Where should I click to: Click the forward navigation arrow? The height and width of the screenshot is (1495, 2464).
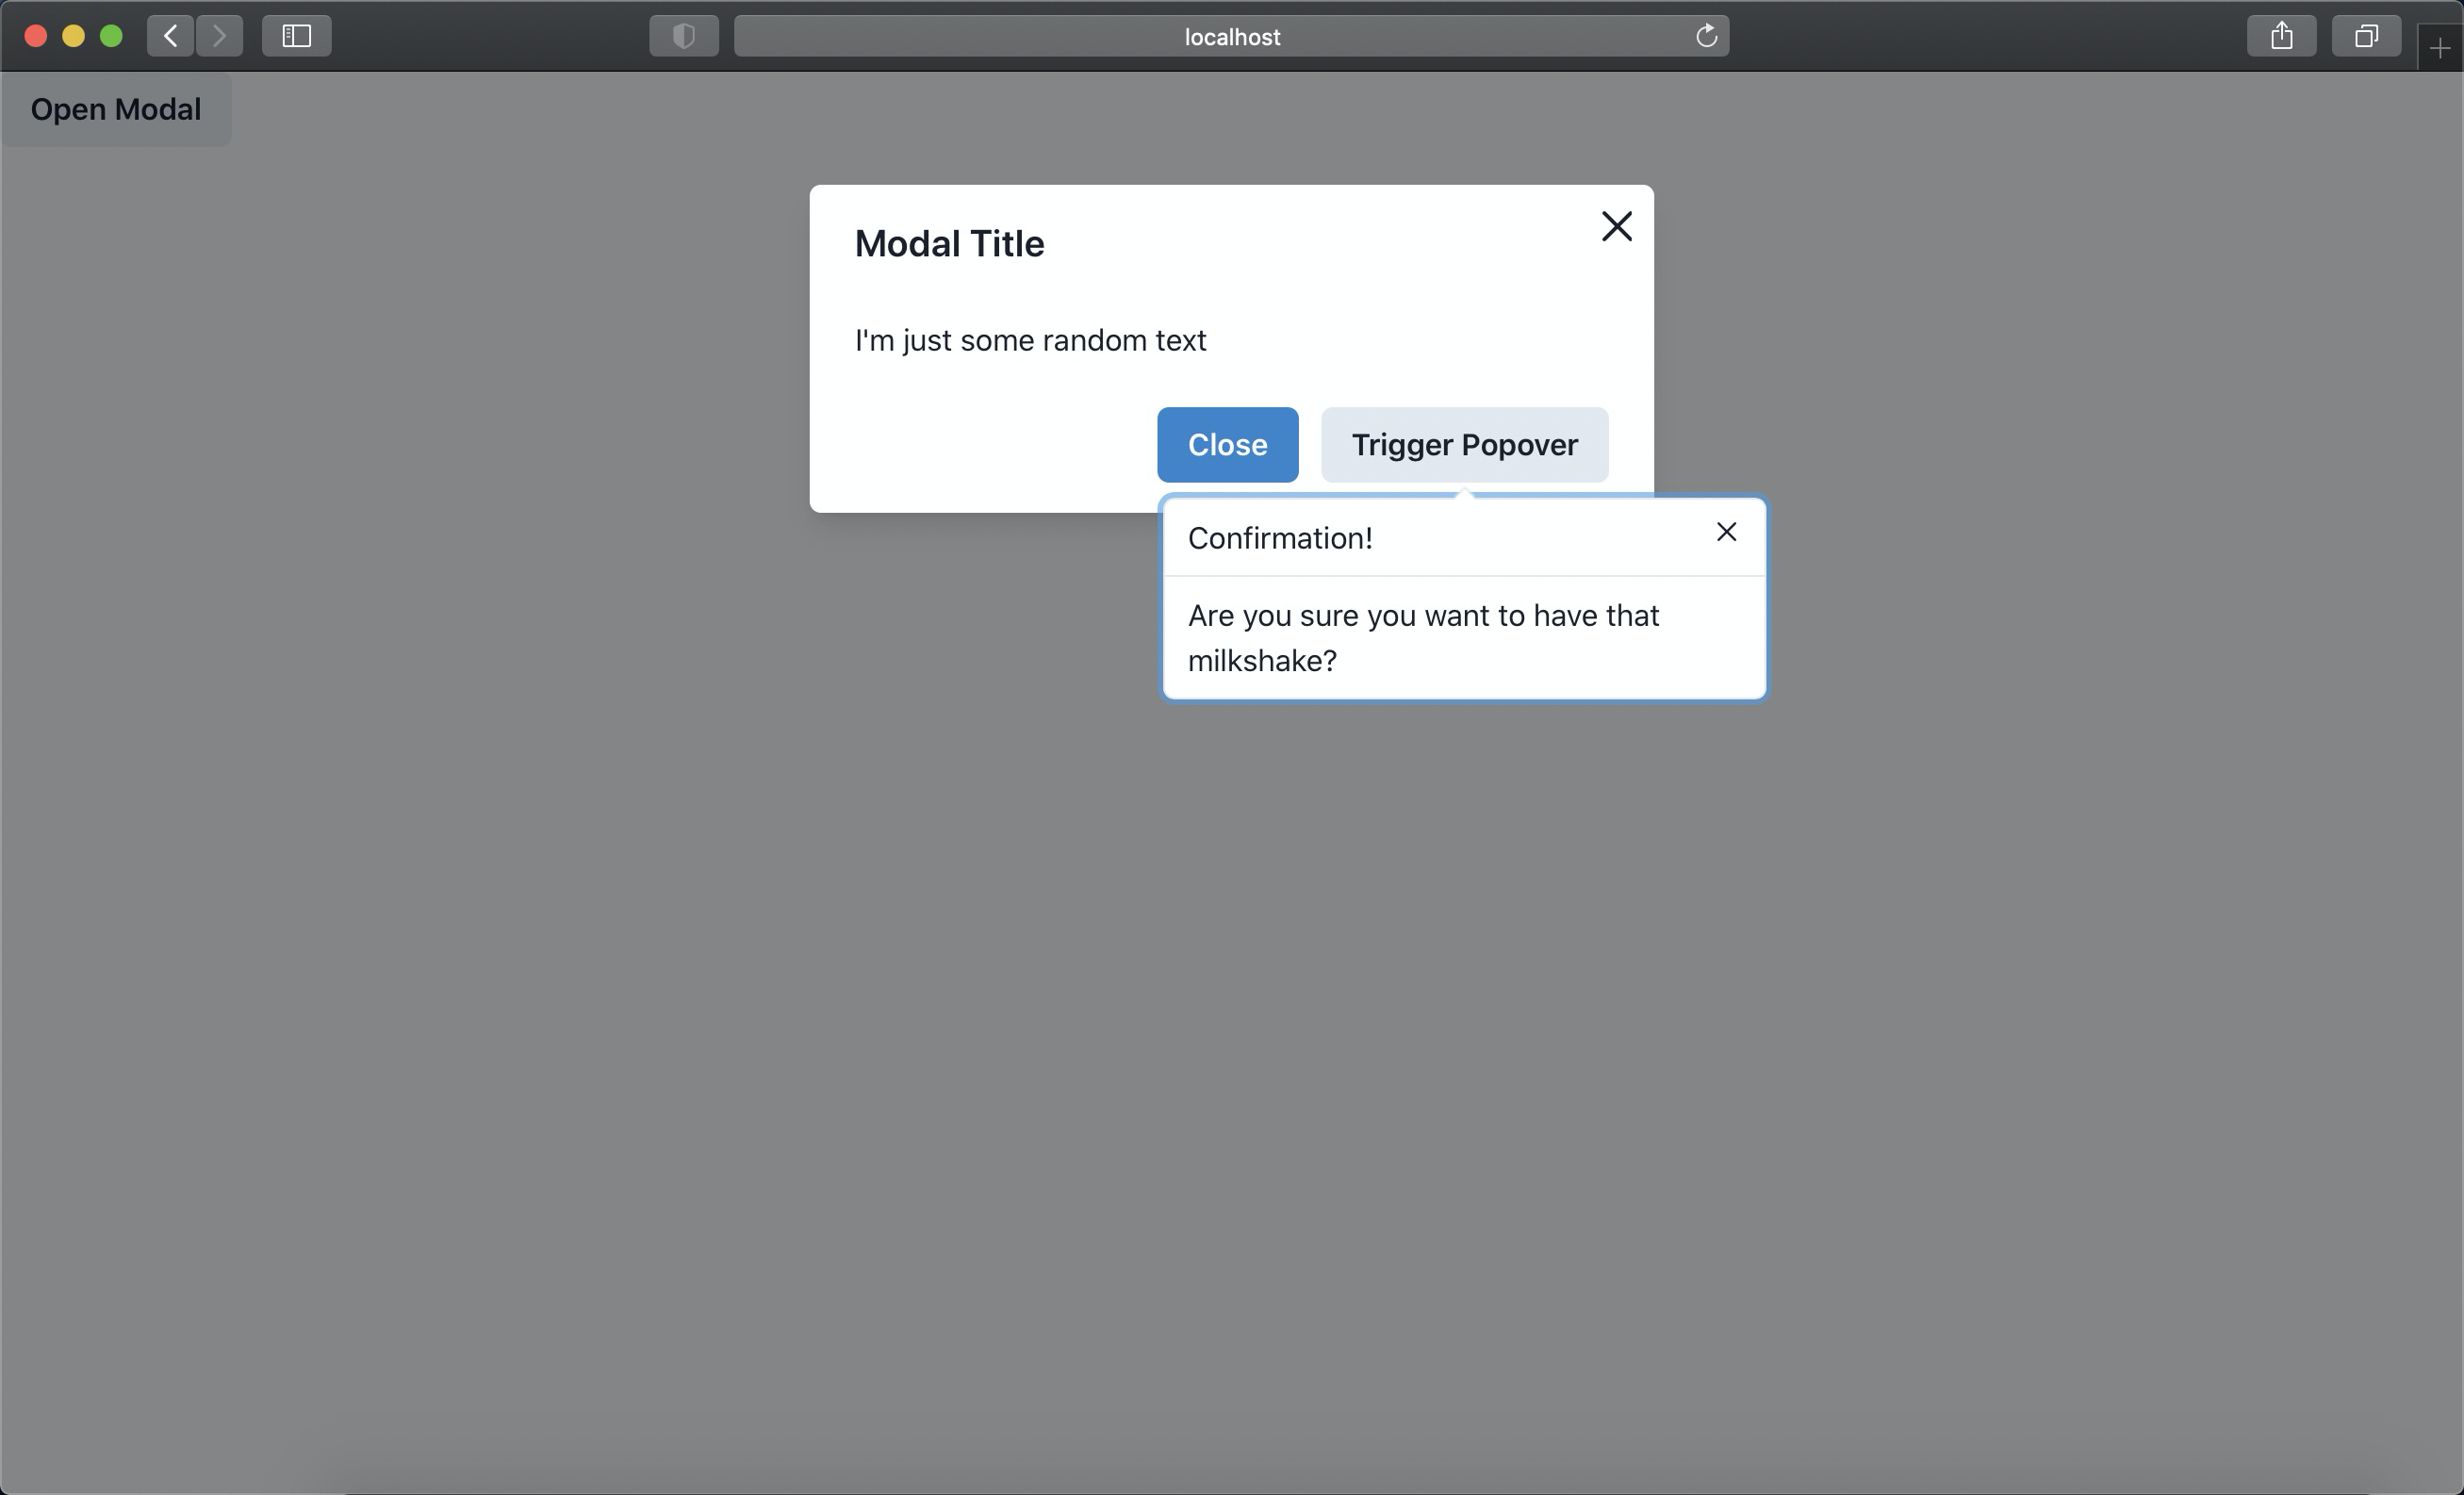tap(220, 36)
